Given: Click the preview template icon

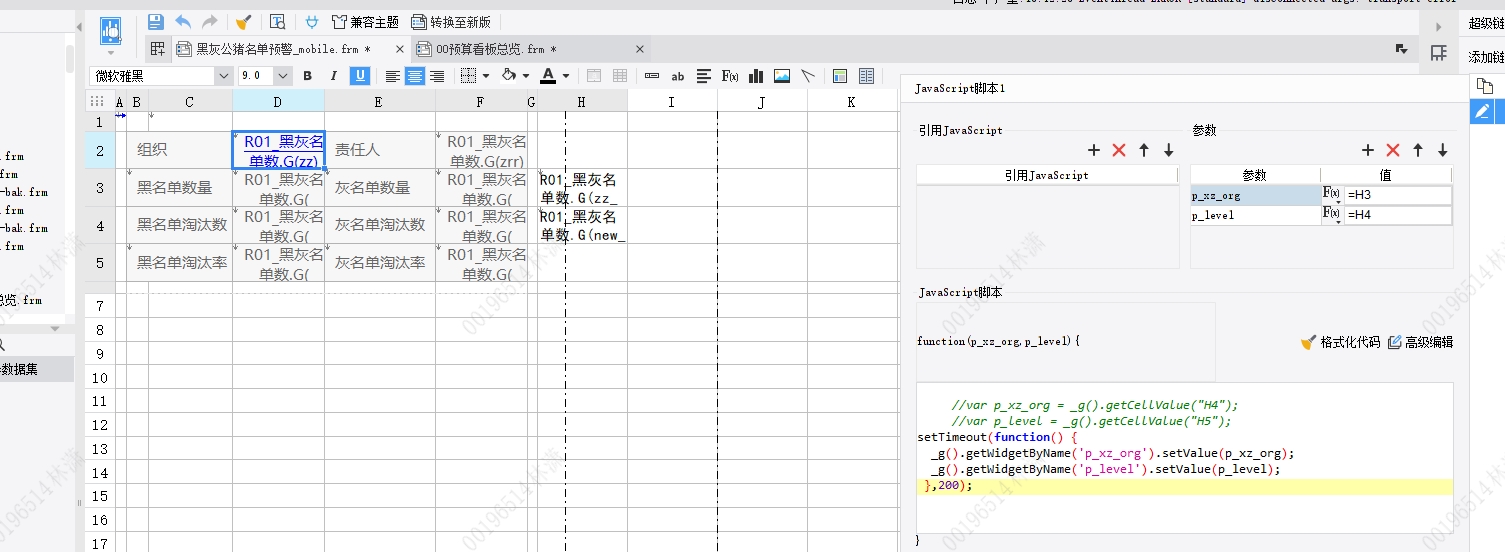Looking at the screenshot, I should click(x=277, y=21).
